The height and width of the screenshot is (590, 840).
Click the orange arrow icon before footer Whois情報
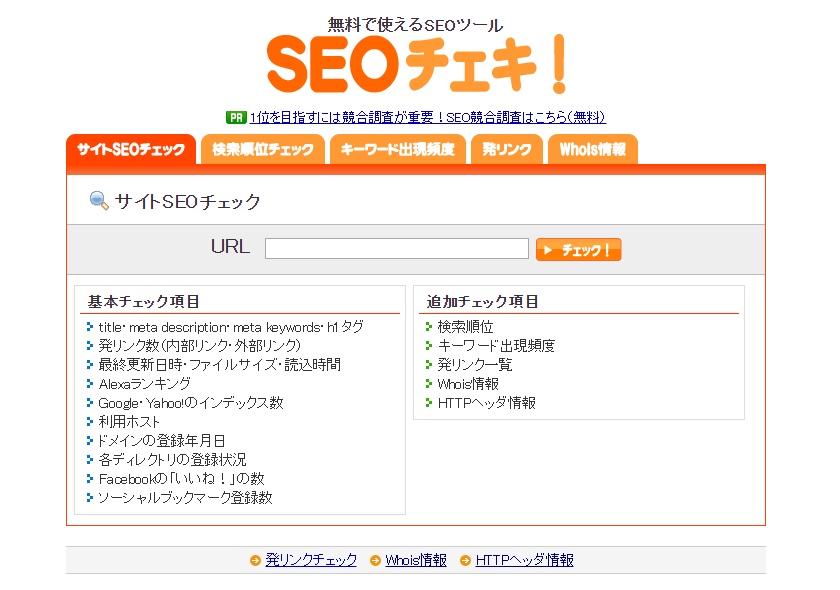[x=375, y=561]
